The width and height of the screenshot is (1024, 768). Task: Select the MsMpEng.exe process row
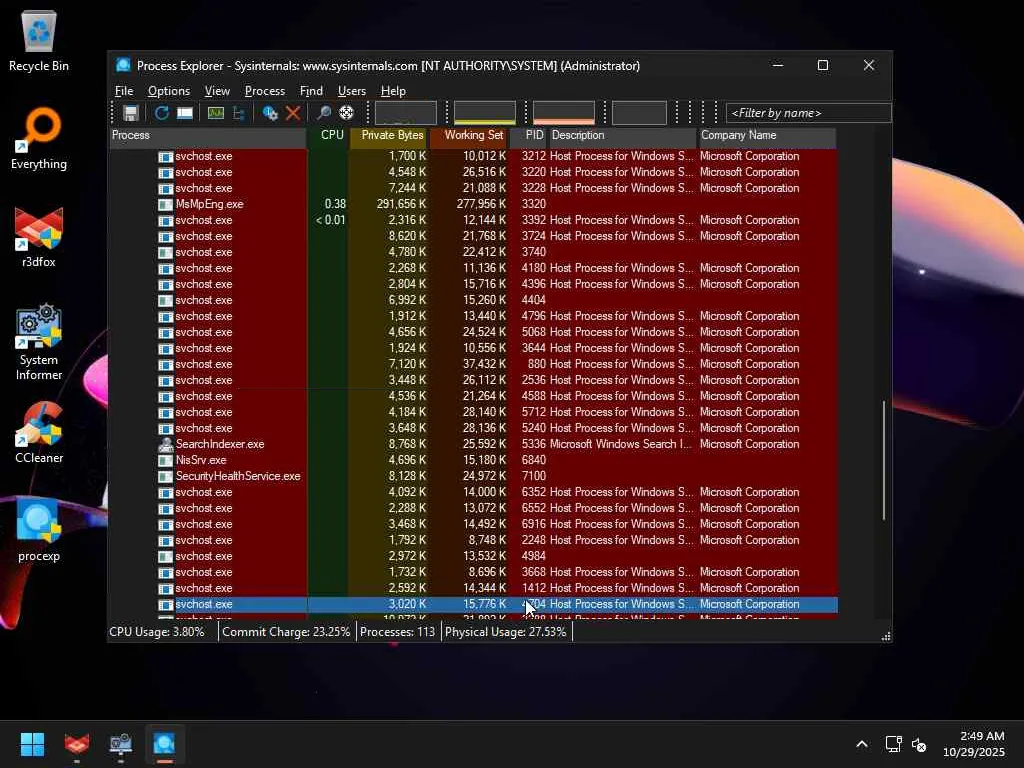(473, 204)
